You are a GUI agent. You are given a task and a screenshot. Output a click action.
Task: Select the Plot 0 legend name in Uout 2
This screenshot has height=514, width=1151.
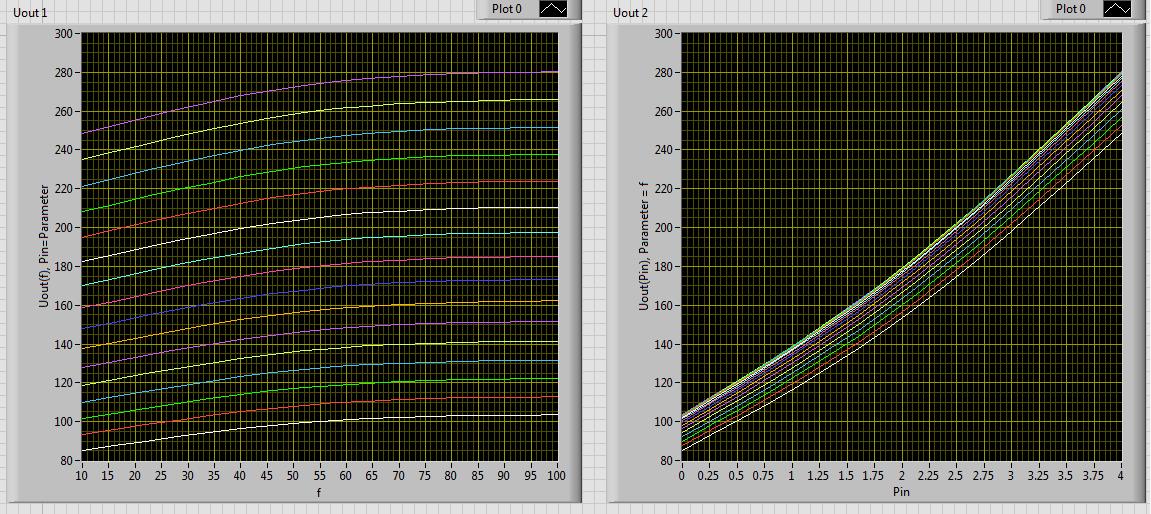coord(1071,9)
